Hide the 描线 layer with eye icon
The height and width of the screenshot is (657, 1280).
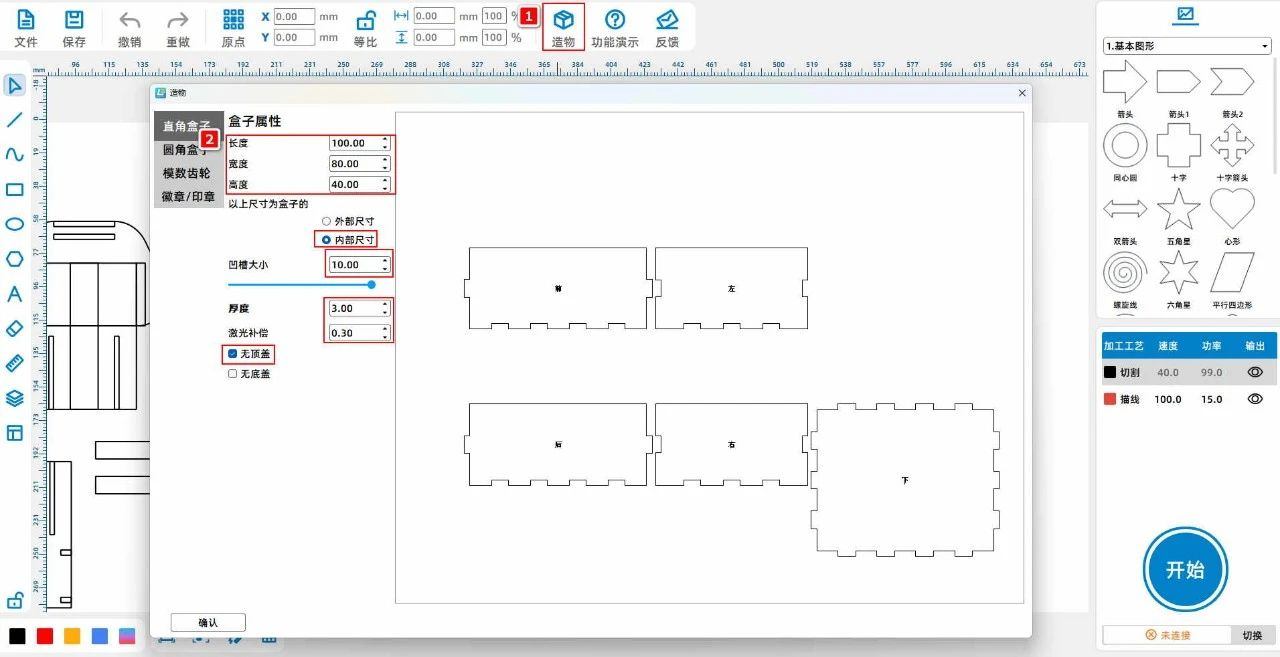pos(1255,399)
